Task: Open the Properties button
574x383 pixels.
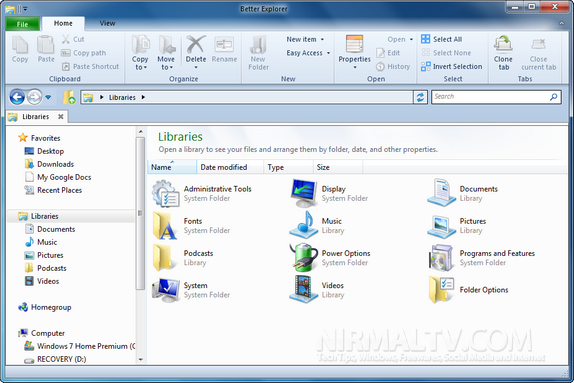Action: (354, 52)
